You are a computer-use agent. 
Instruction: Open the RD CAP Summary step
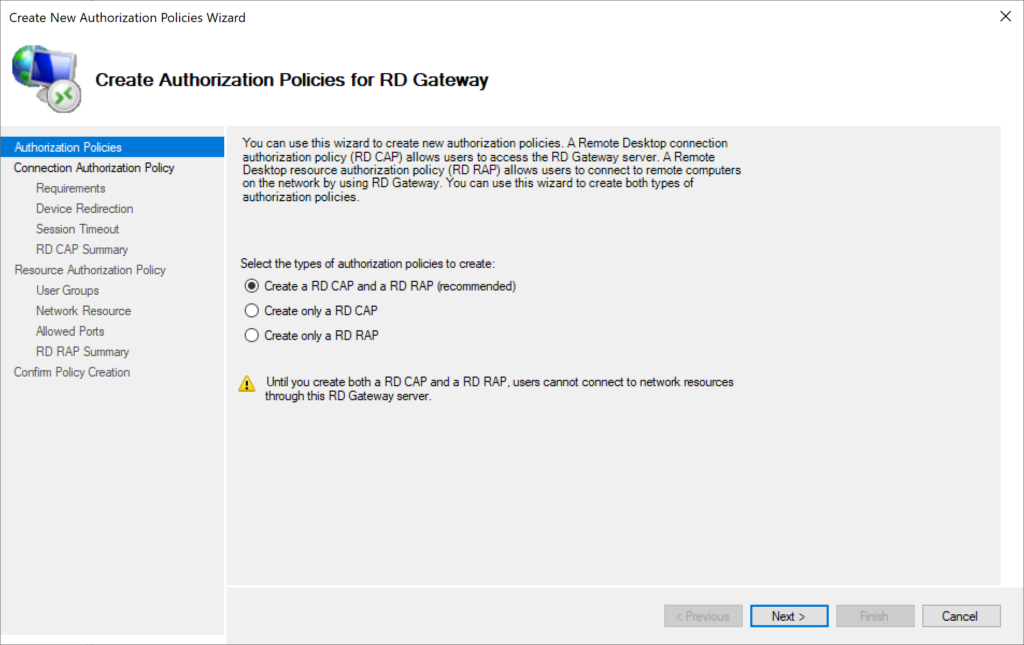click(81, 249)
